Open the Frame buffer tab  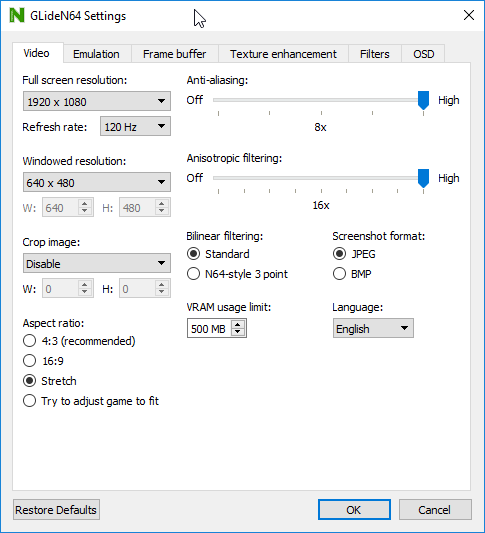174,54
